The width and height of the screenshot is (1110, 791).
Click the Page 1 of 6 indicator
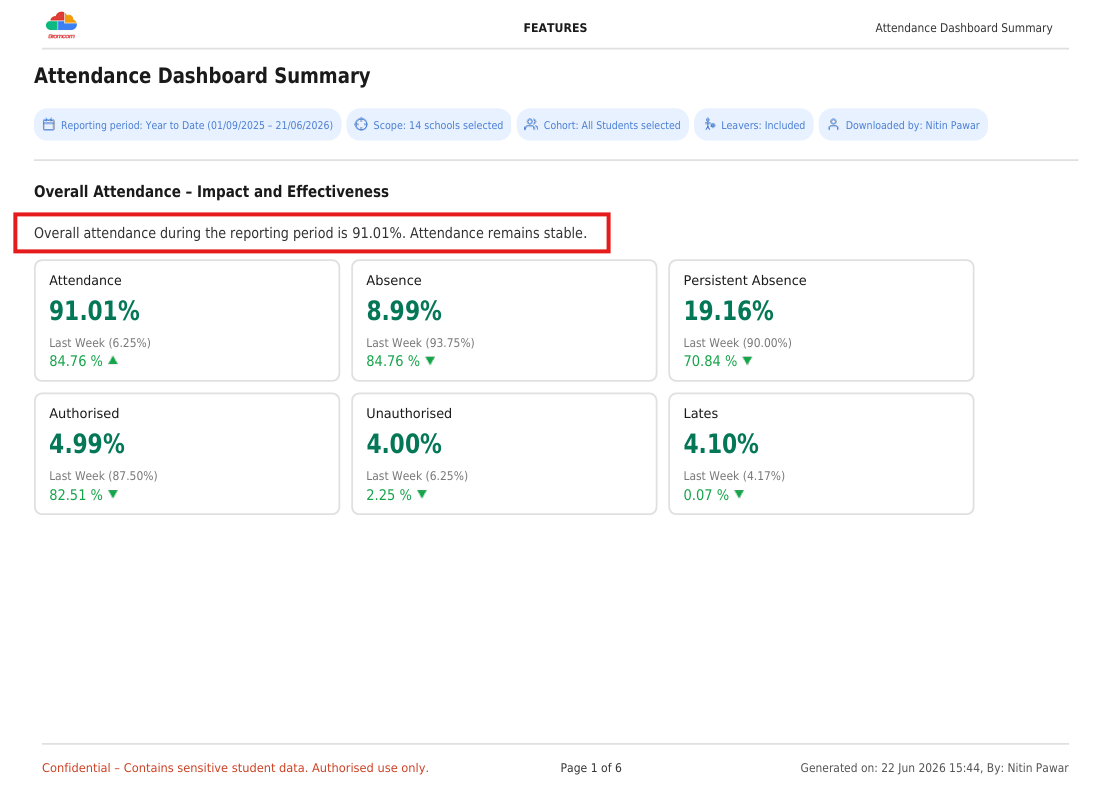coord(591,768)
